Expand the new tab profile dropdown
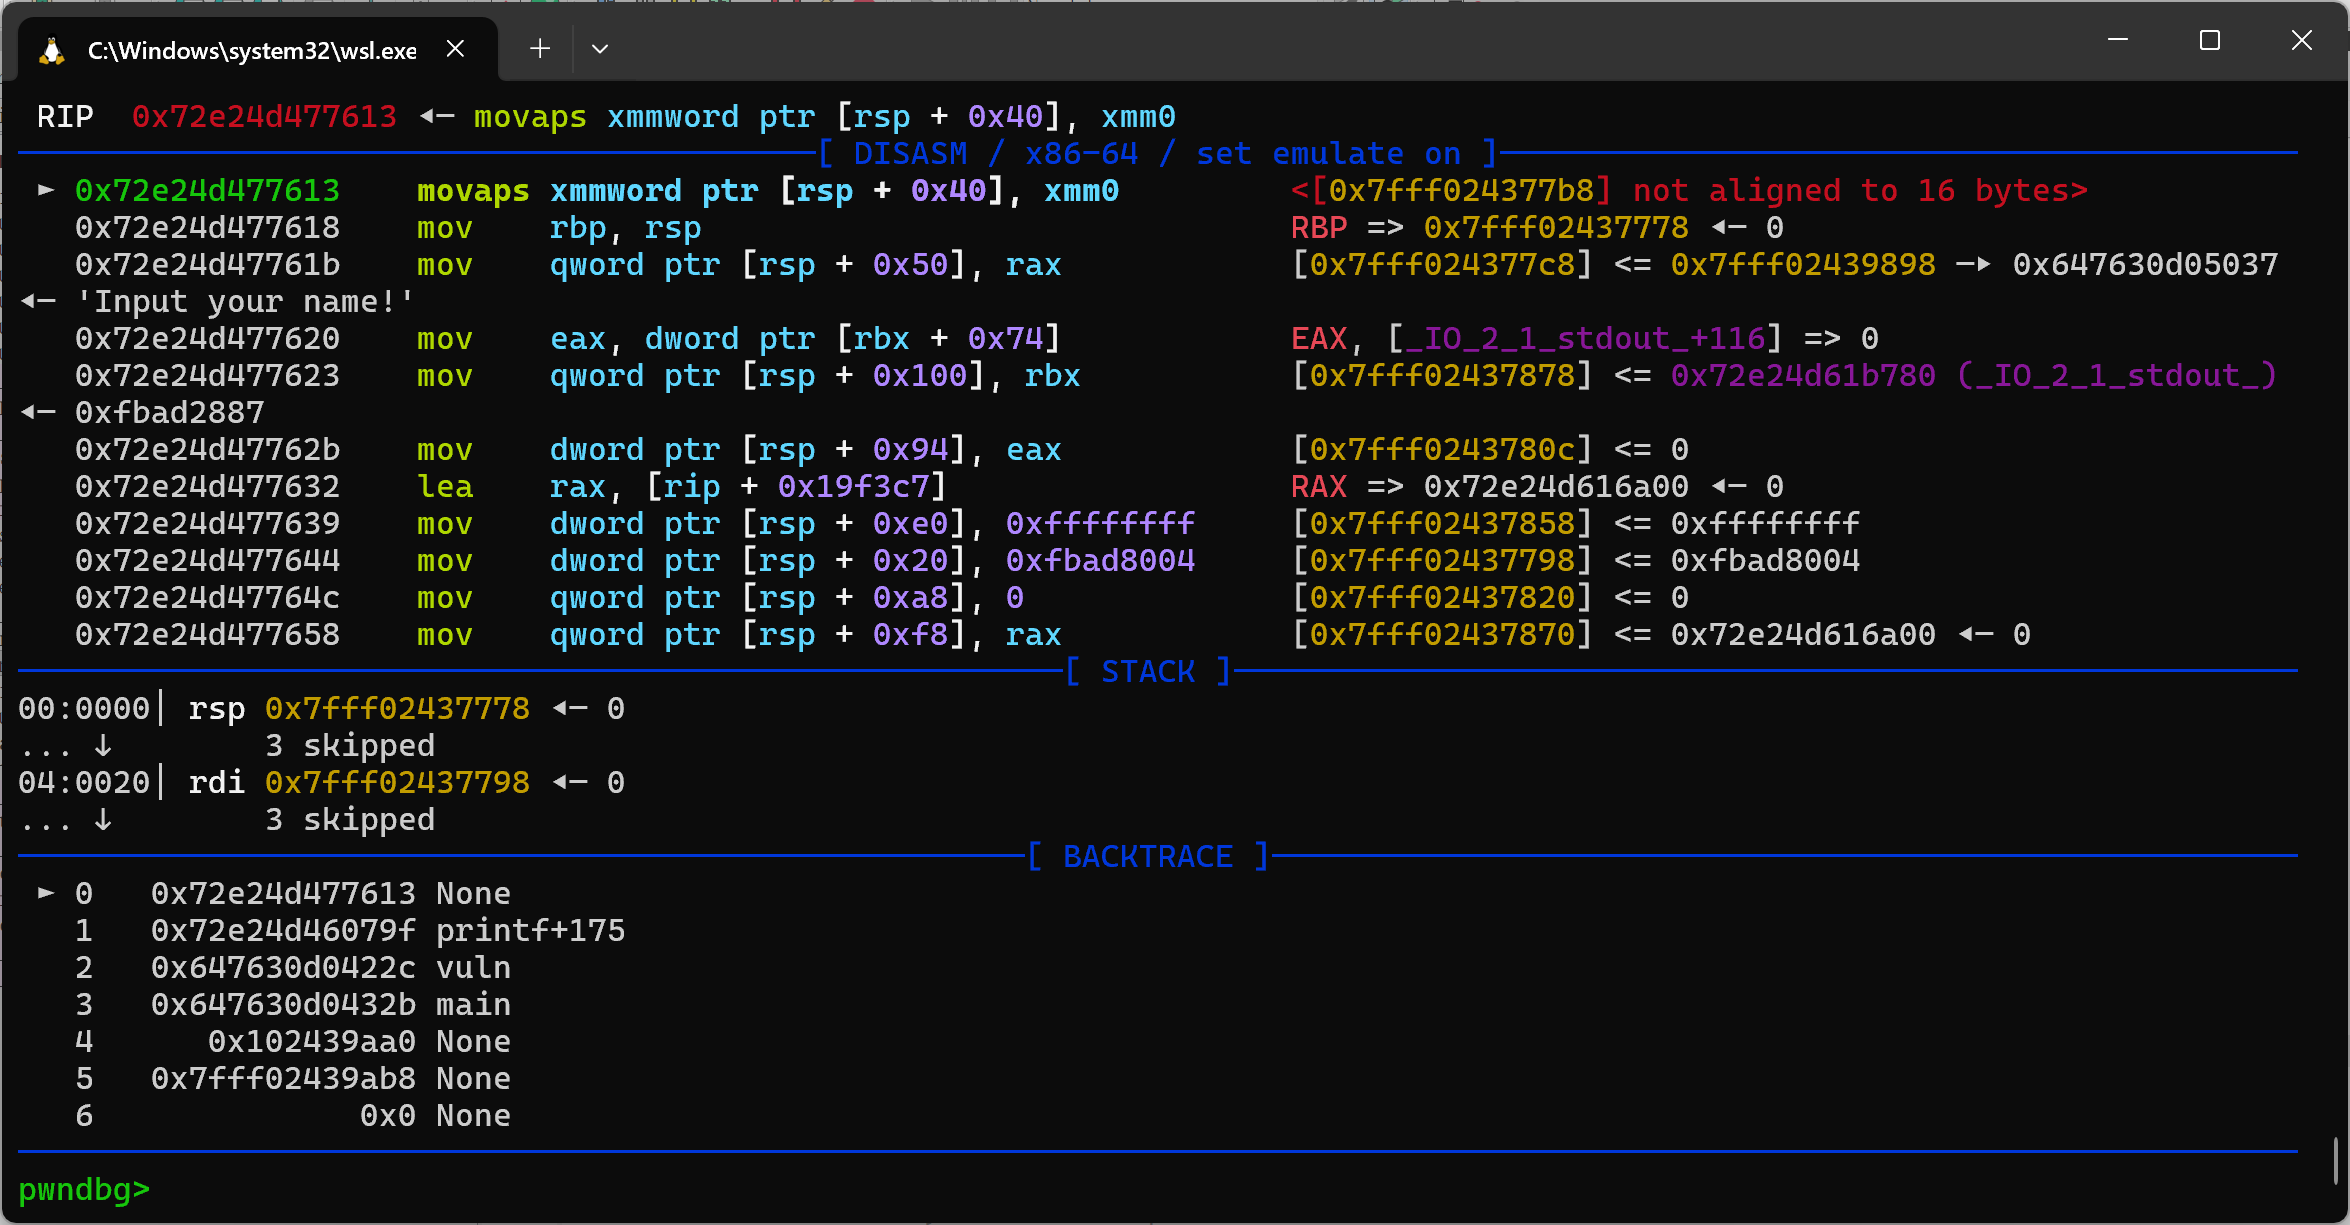Viewport: 2350px width, 1225px height. 600,49
